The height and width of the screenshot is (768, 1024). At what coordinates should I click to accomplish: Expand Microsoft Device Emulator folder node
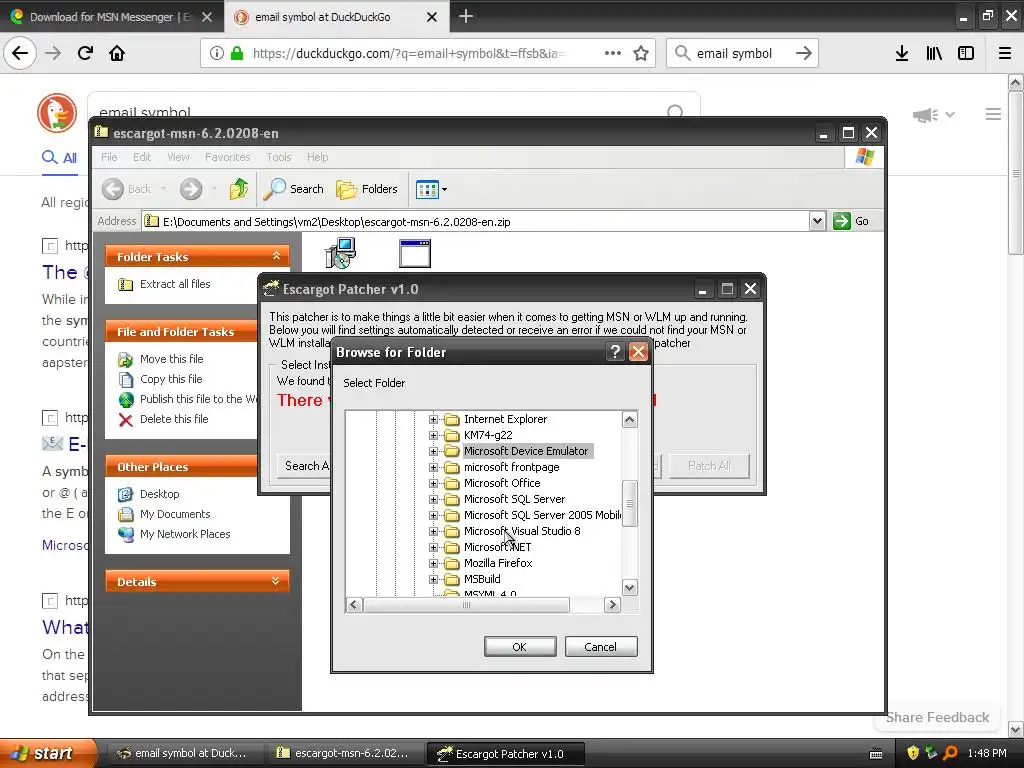[433, 451]
